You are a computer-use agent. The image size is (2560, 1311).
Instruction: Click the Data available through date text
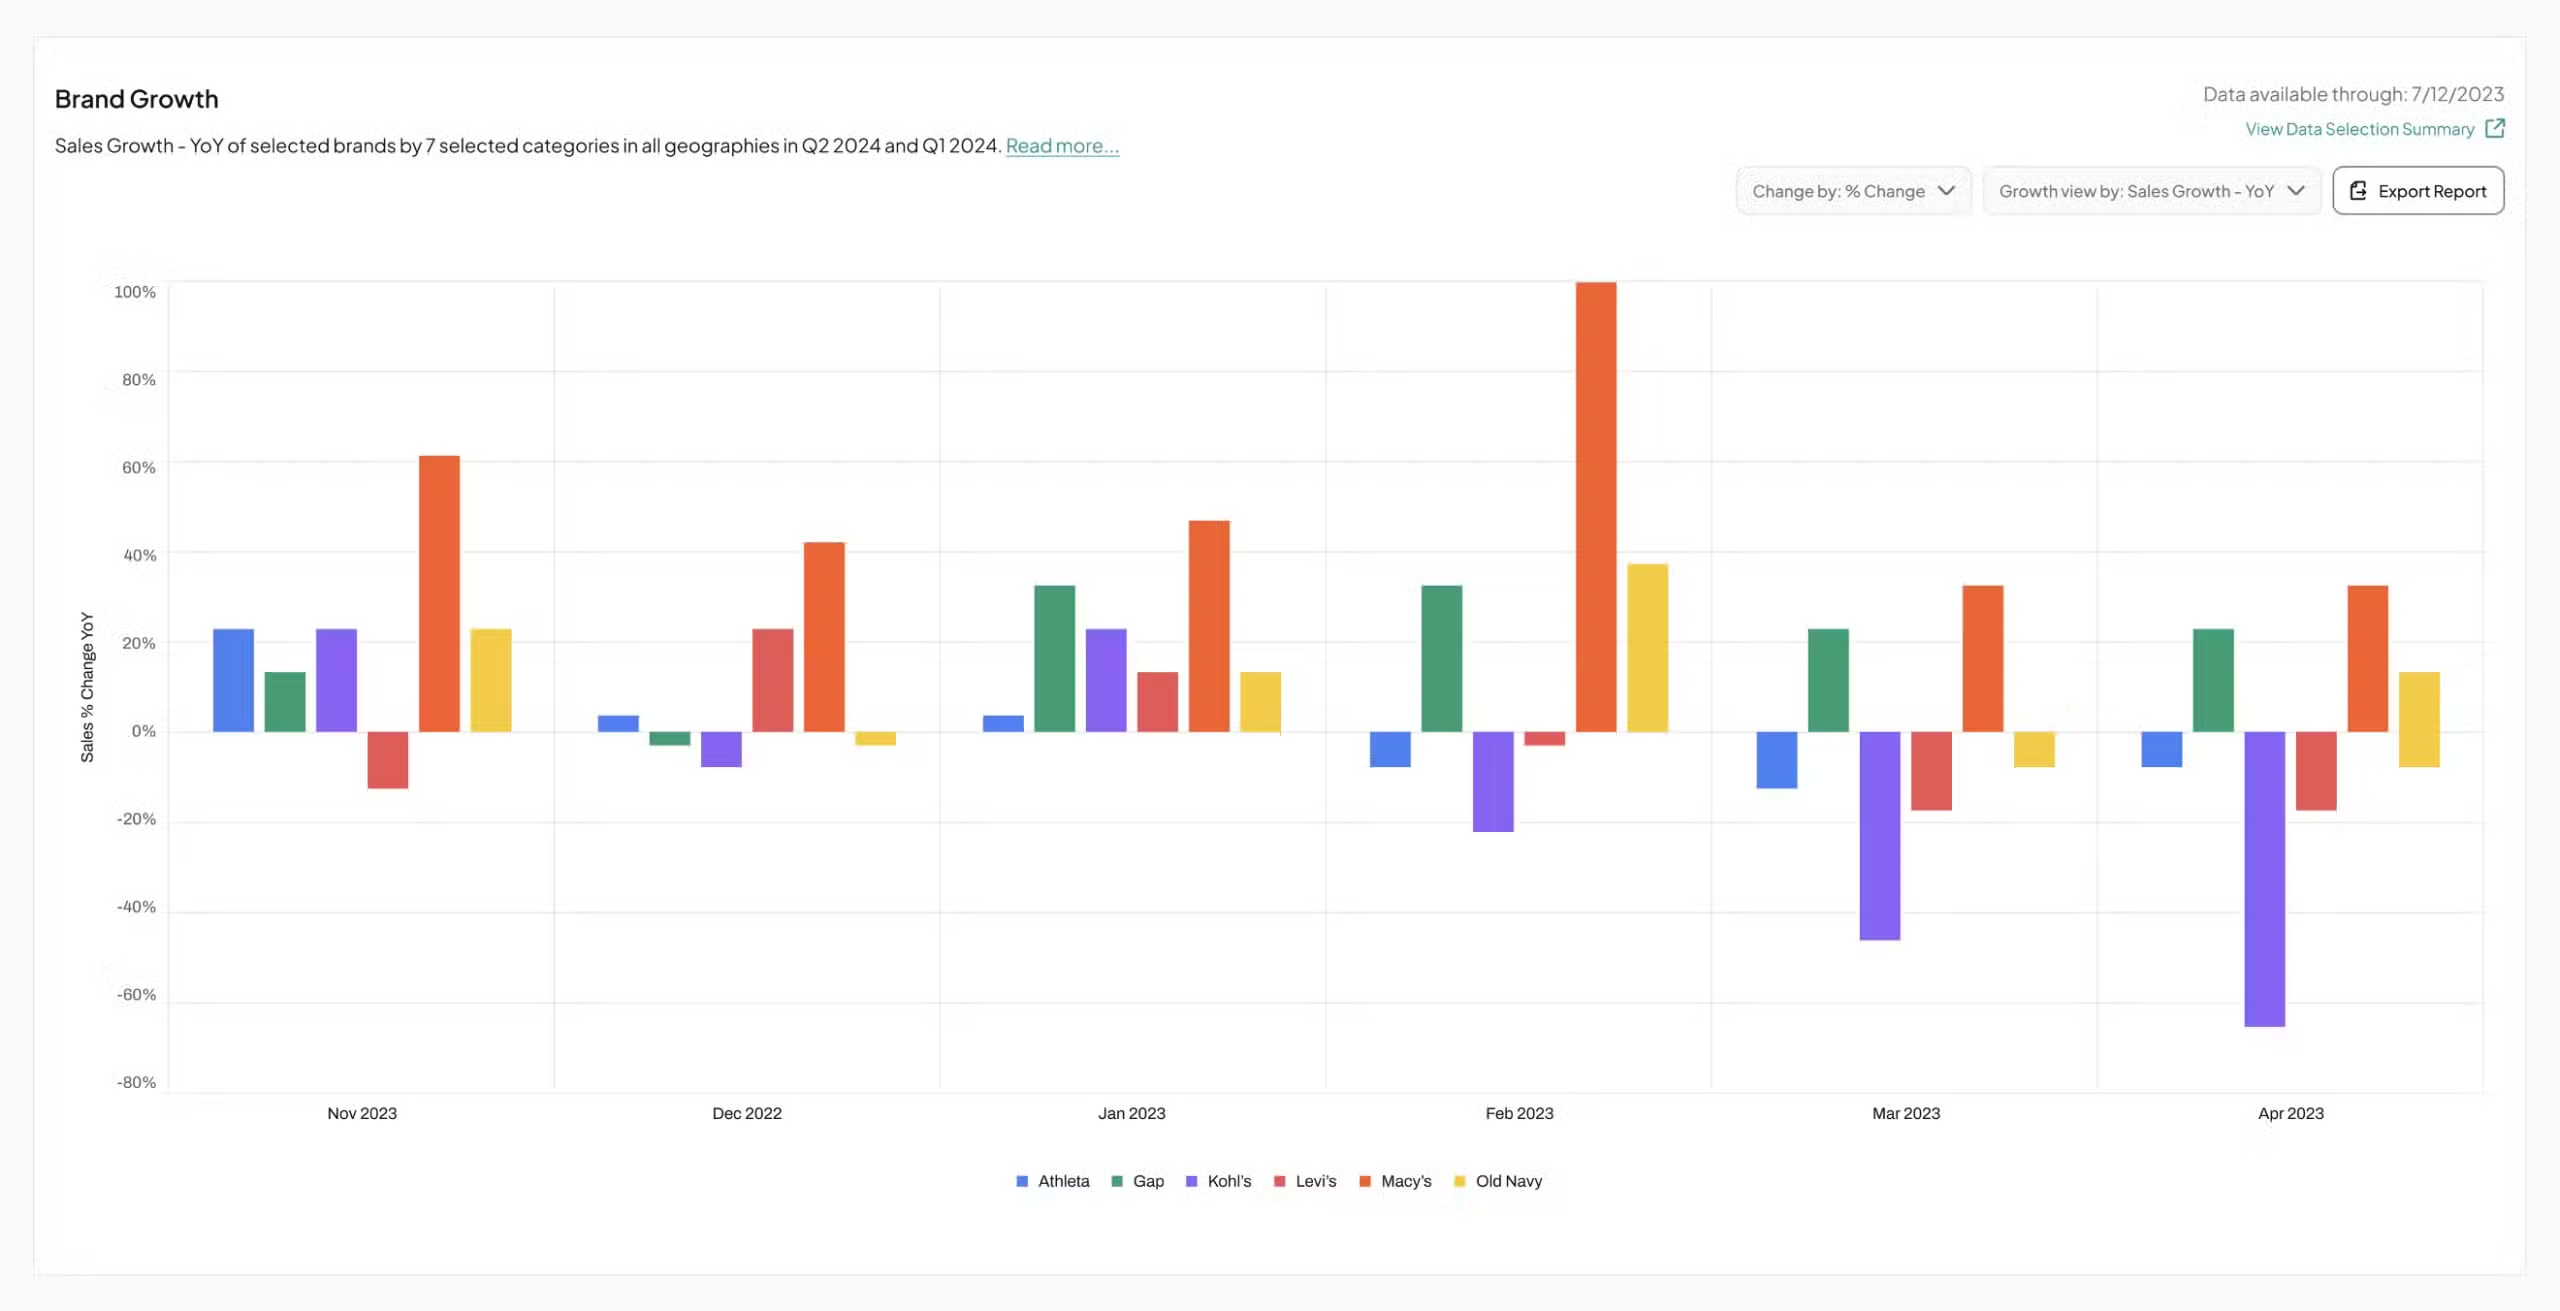coord(2354,94)
